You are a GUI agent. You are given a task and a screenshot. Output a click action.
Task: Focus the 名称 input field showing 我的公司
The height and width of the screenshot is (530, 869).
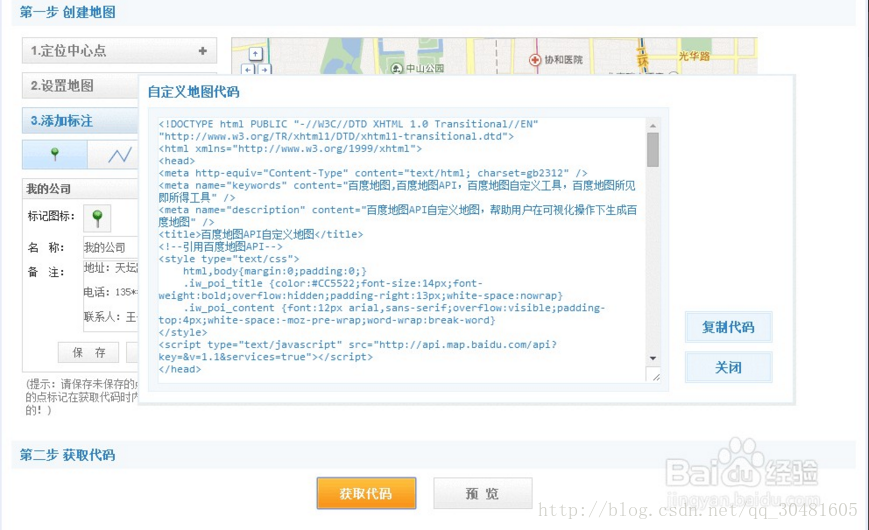110,247
